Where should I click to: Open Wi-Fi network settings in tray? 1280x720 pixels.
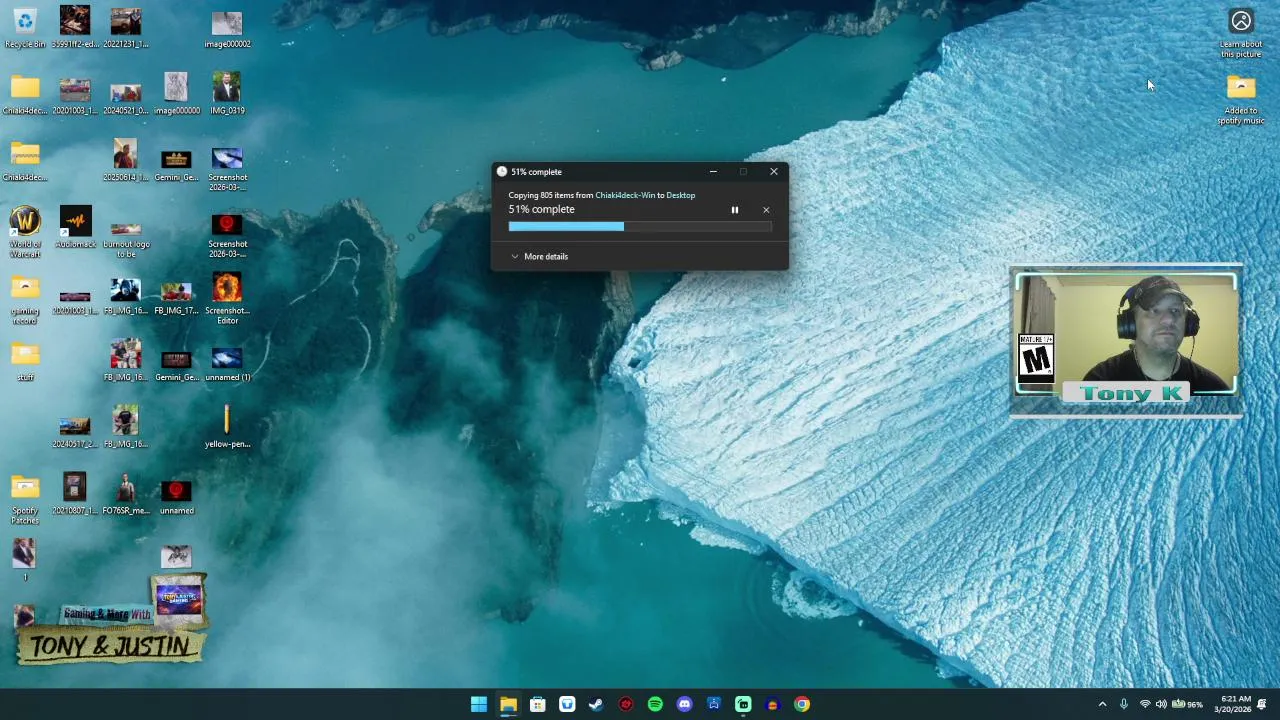1145,704
